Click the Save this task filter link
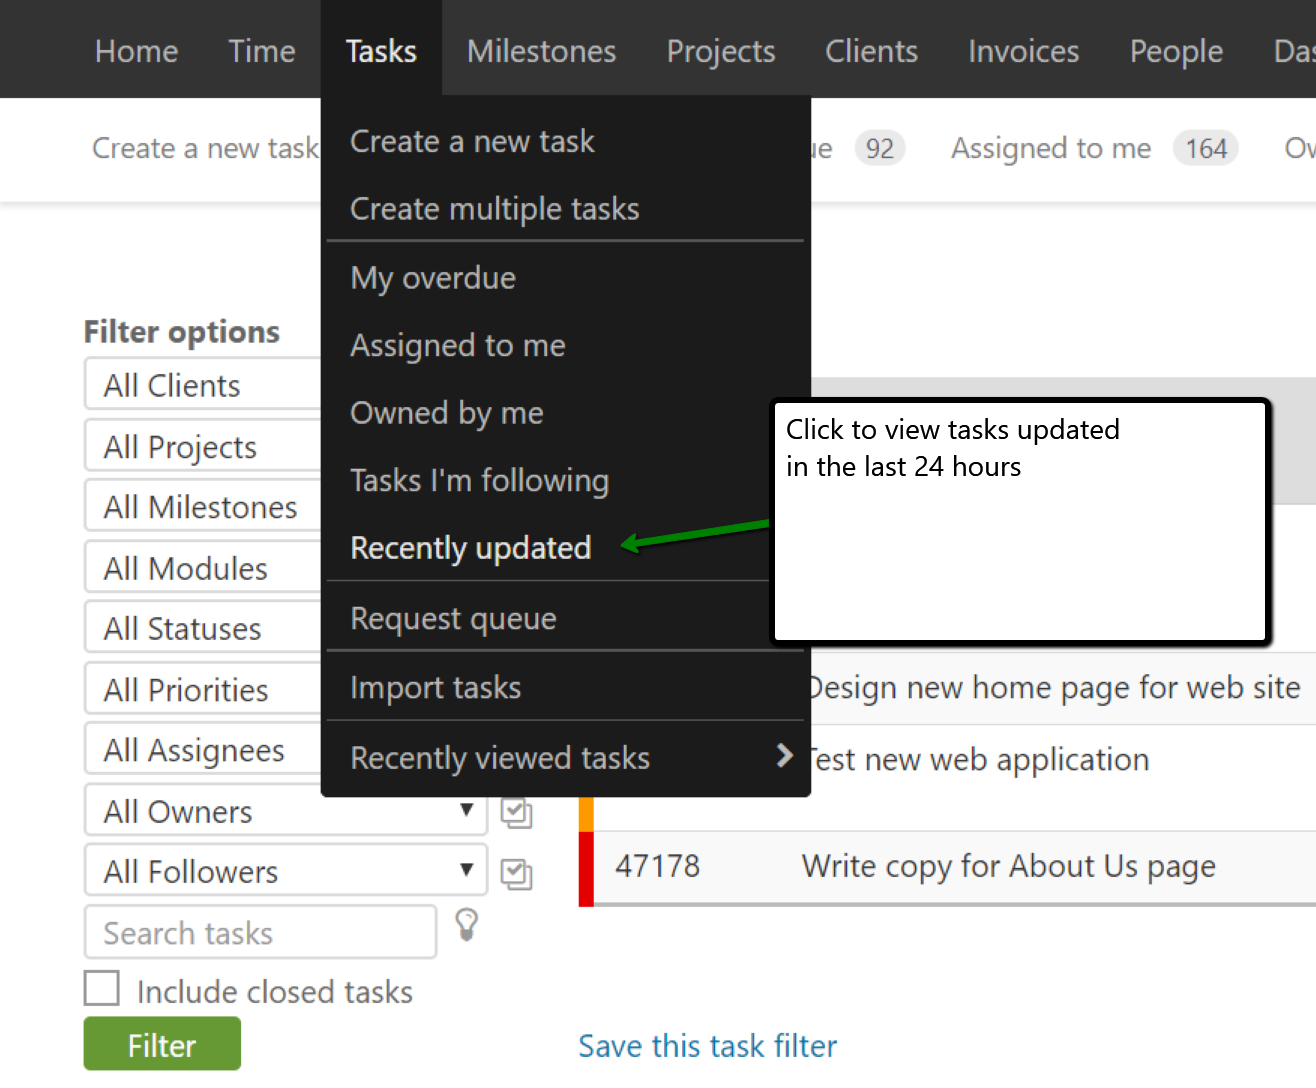The height and width of the screenshot is (1088, 1316). [x=707, y=1045]
